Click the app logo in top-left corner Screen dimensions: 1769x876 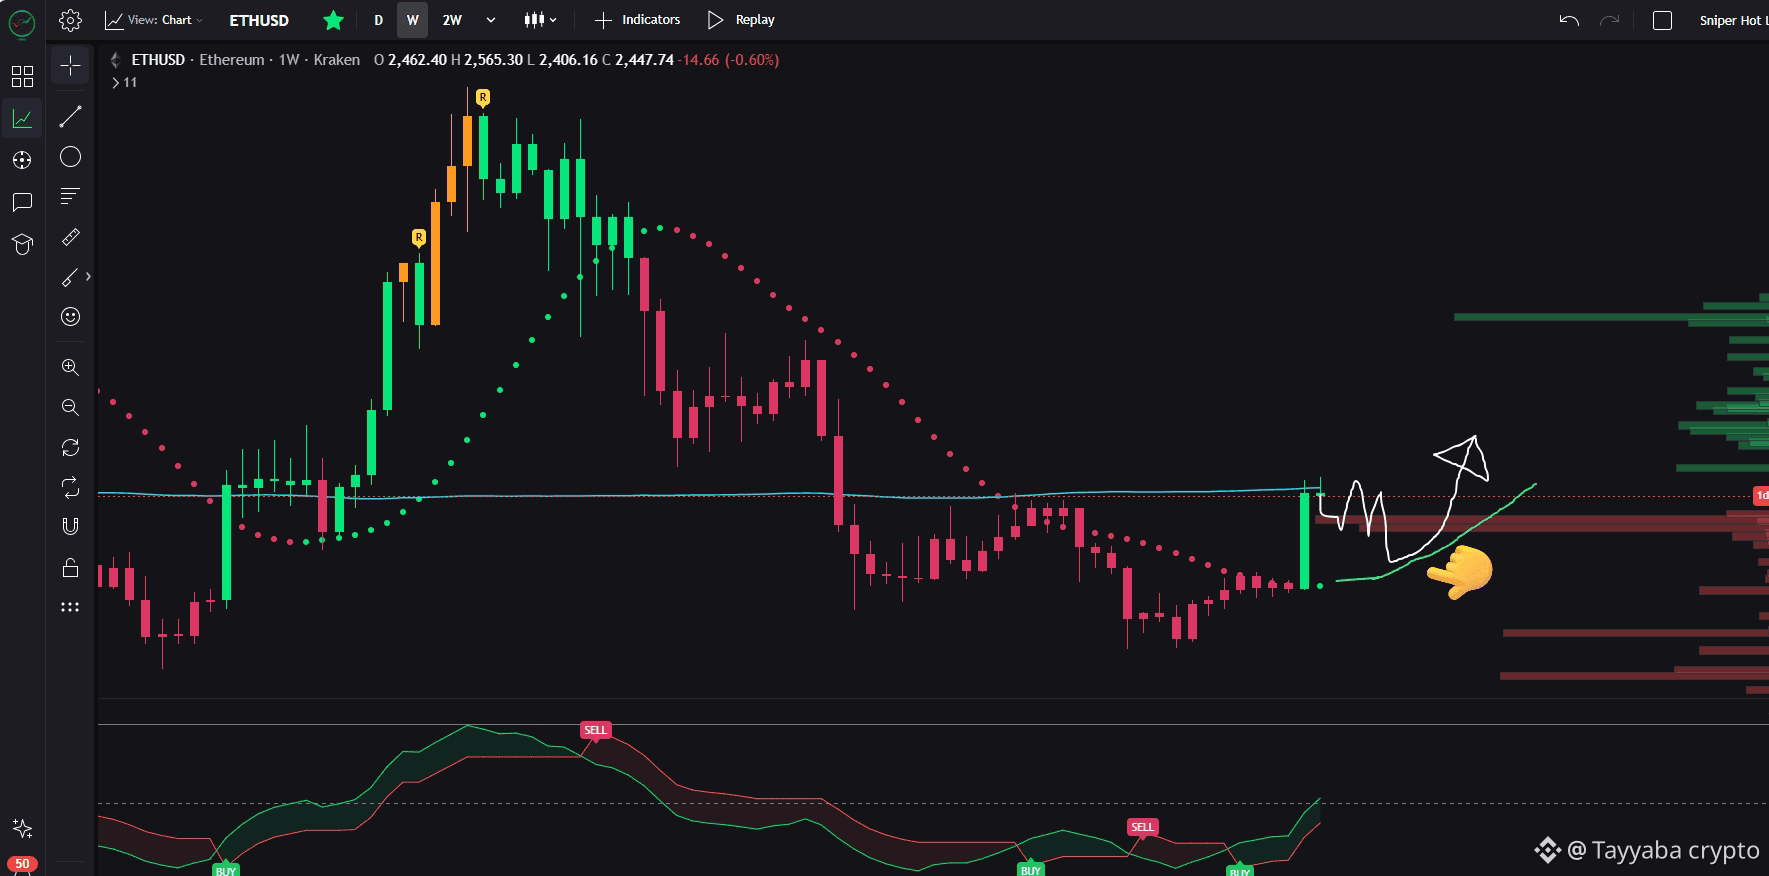[x=21, y=24]
